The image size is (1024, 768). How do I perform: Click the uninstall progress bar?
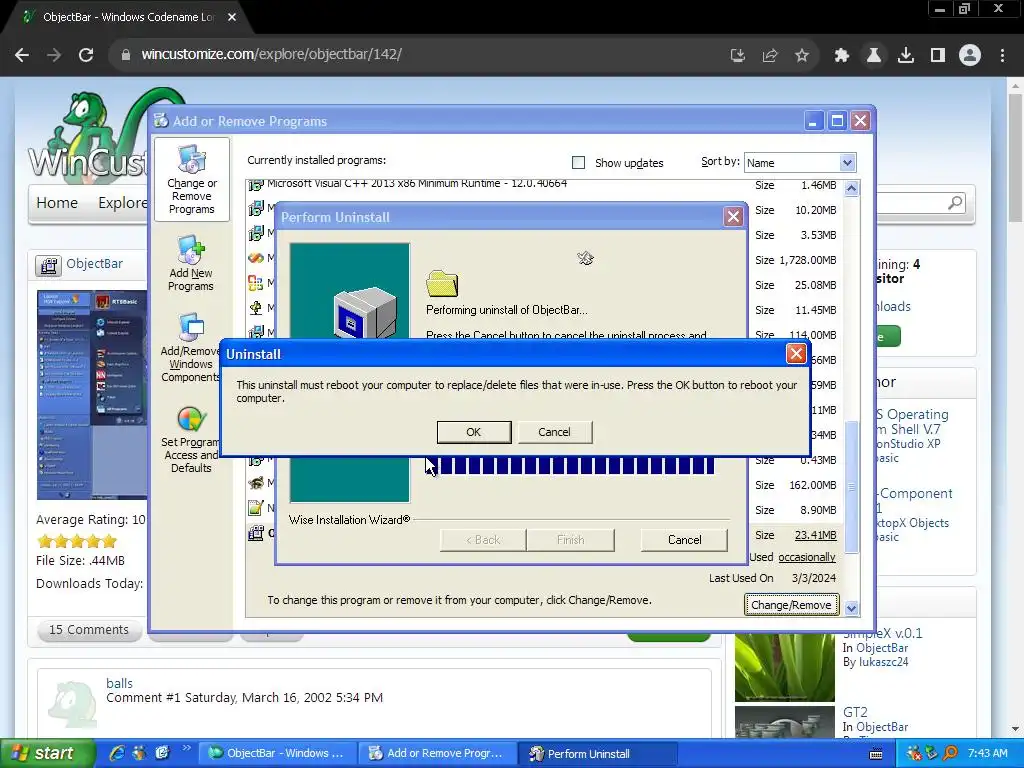pos(570,466)
